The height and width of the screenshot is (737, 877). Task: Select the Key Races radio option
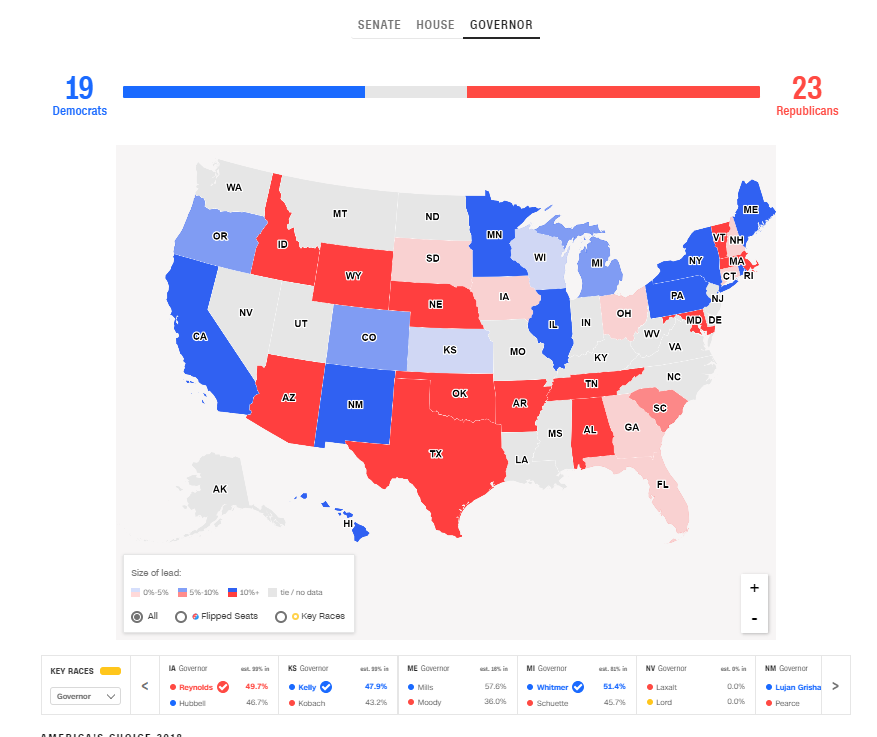(281, 616)
